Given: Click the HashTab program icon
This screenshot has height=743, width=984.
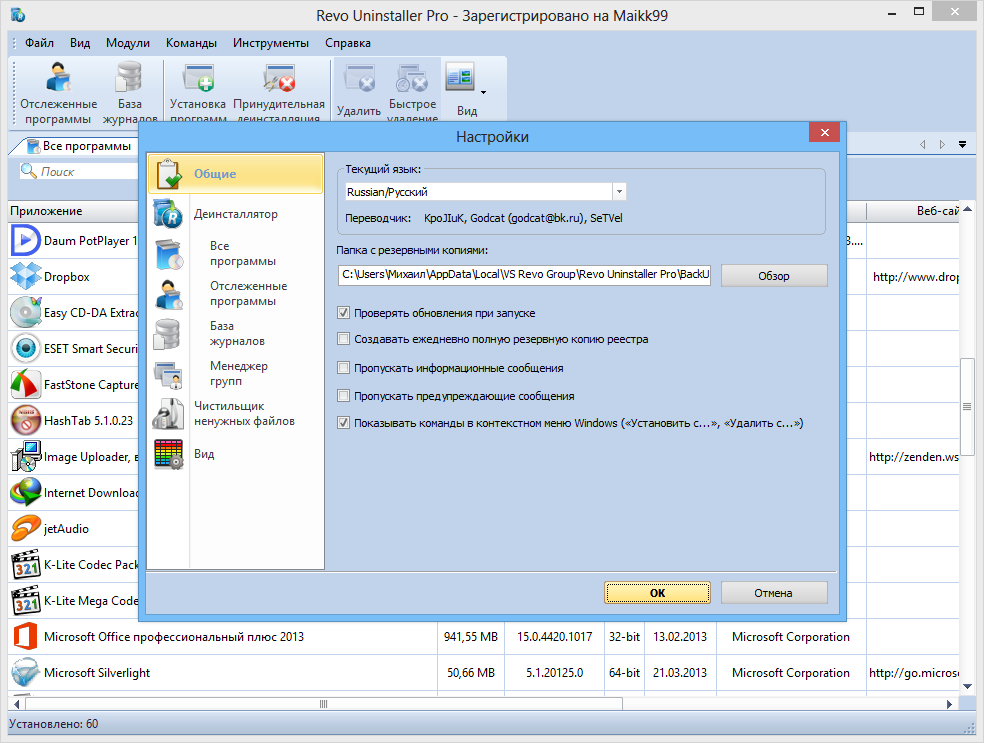Looking at the screenshot, I should click(x=26, y=420).
